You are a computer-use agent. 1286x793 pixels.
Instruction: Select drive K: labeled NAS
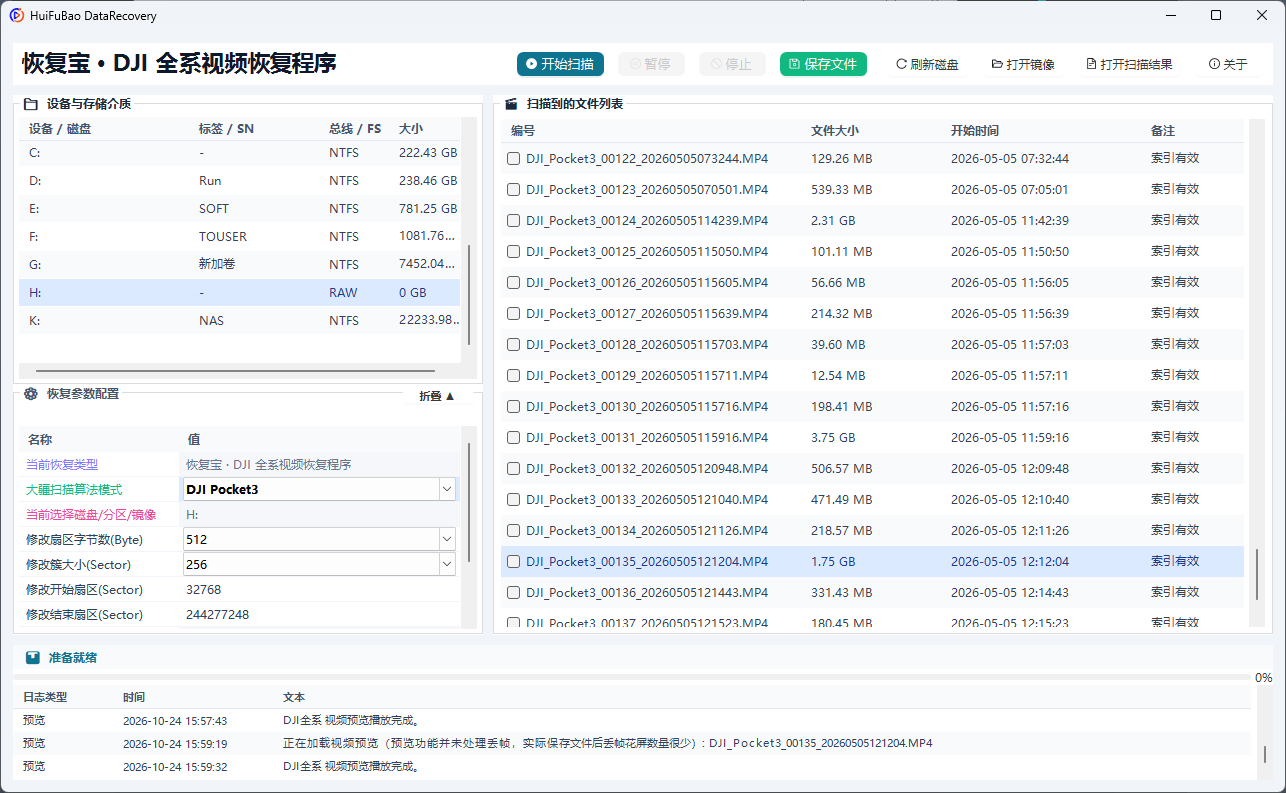point(239,321)
